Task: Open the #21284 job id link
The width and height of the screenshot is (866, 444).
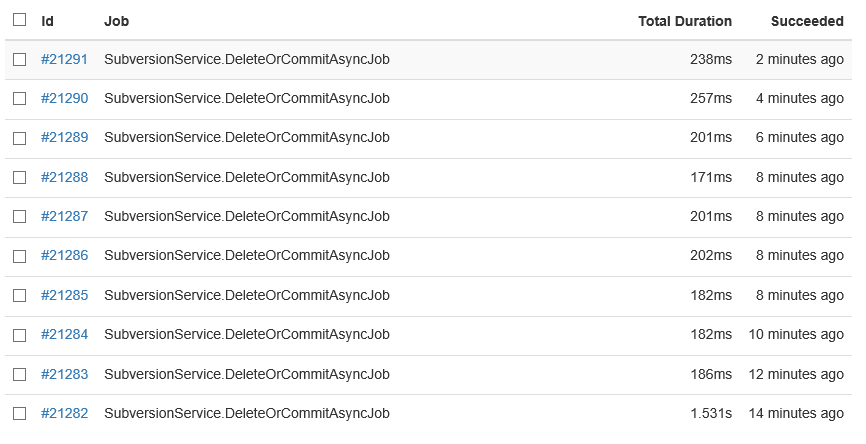Action: [64, 335]
